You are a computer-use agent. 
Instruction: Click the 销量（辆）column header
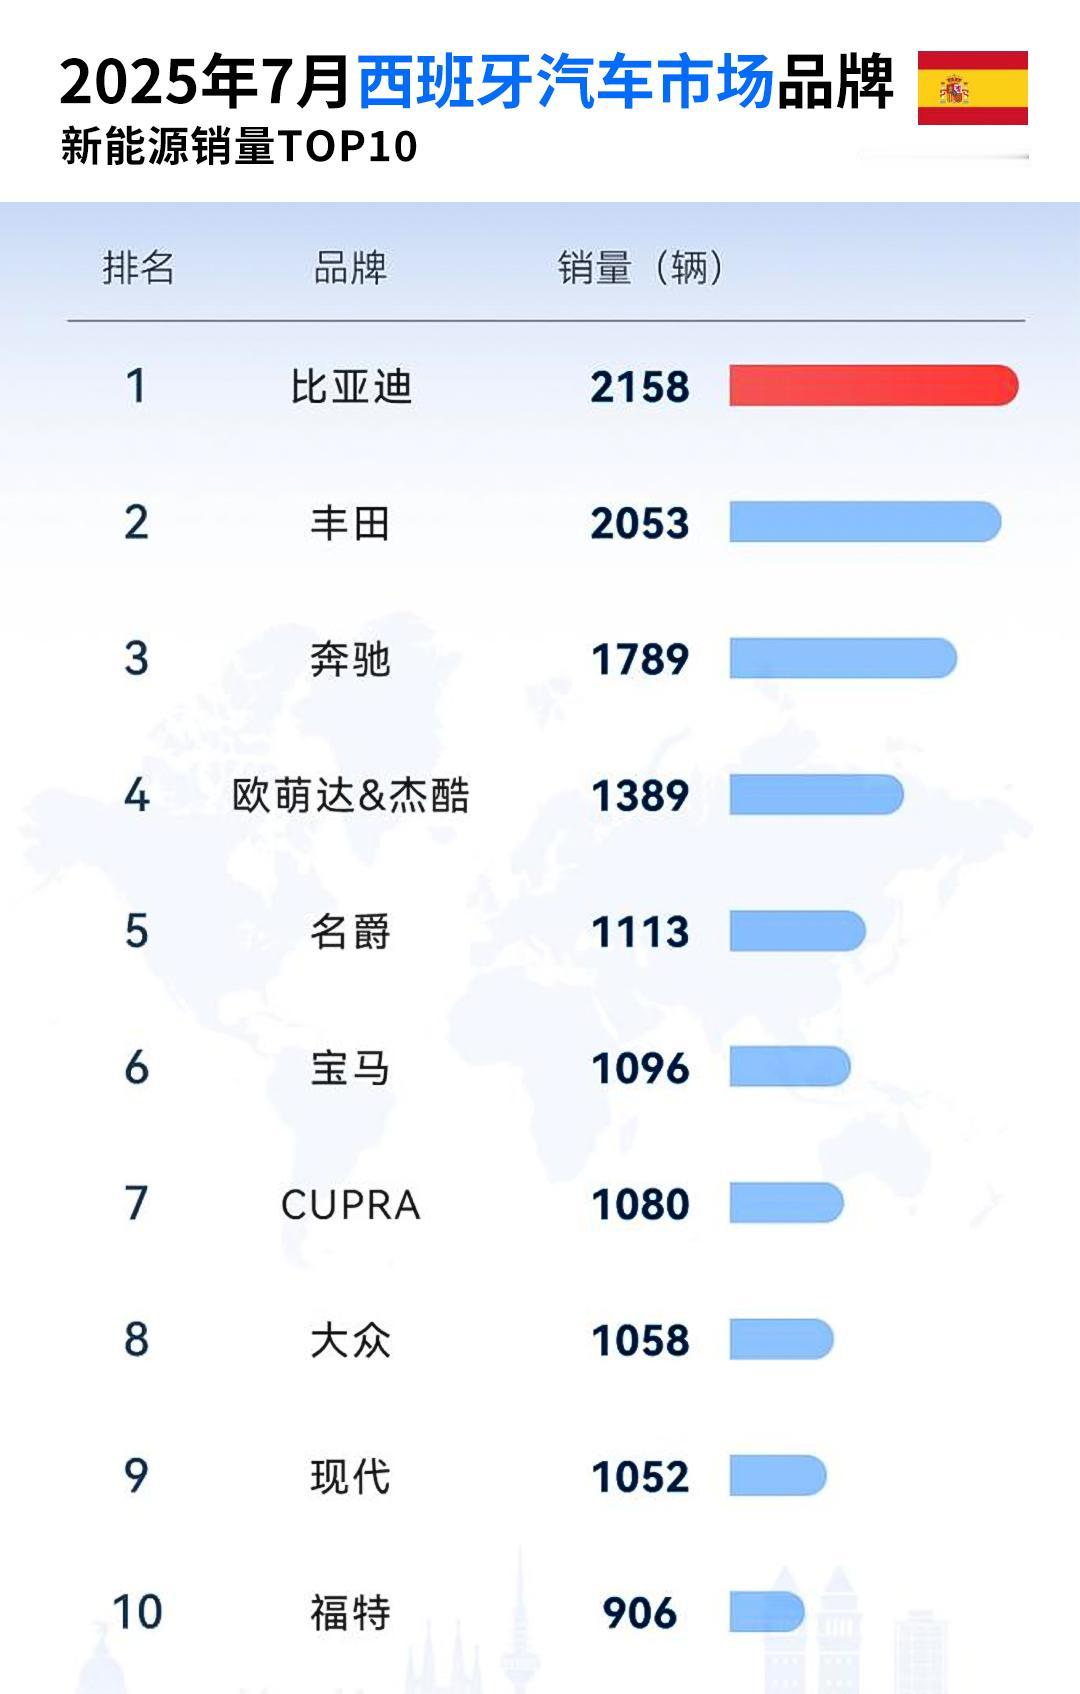pos(641,268)
